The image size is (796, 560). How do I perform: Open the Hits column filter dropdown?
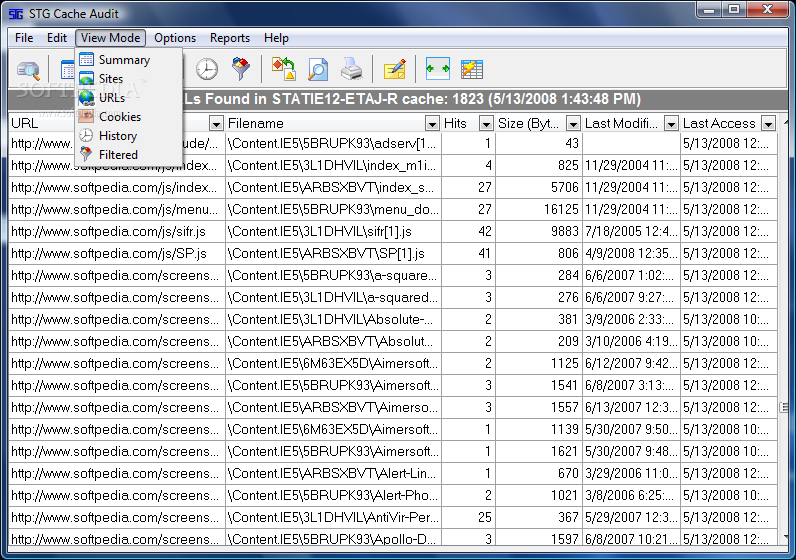486,123
